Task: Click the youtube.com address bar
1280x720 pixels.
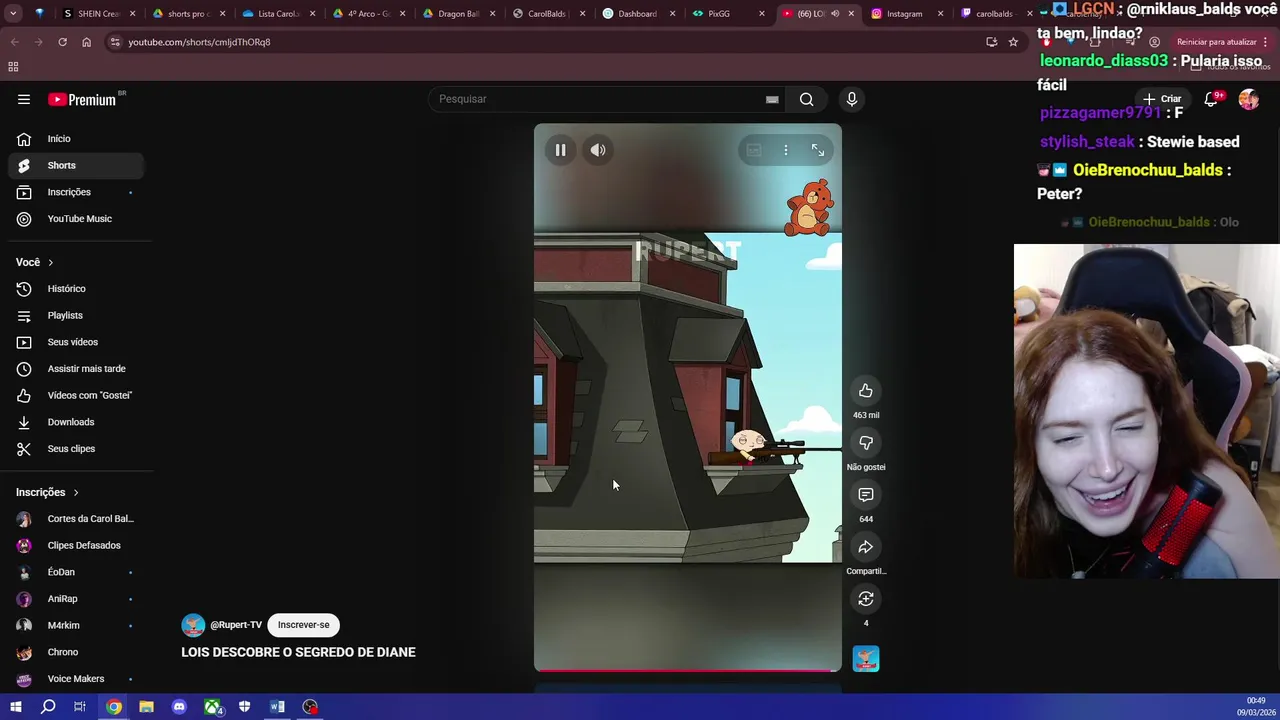Action: (540, 42)
